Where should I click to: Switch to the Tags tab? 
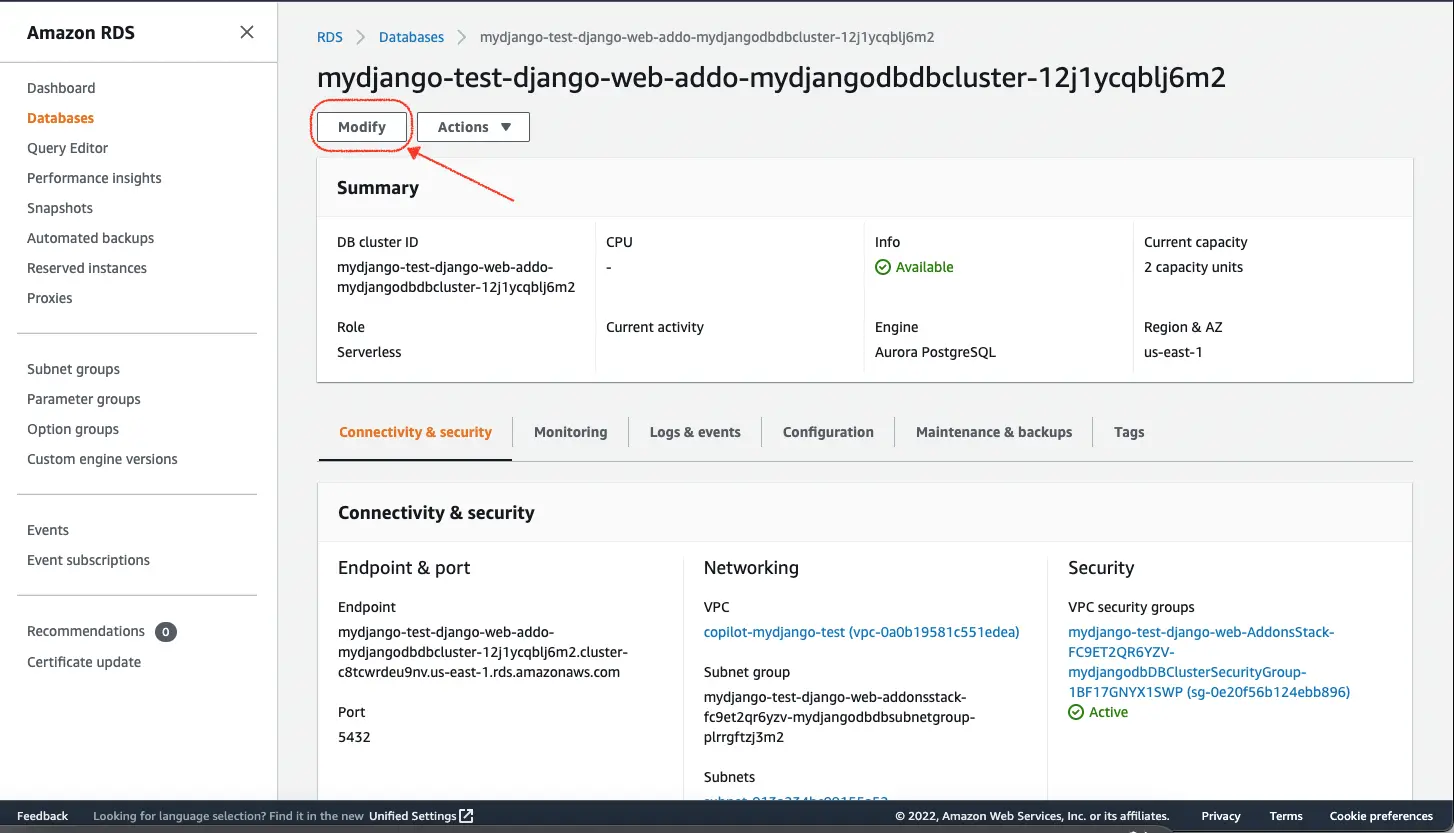1129,432
